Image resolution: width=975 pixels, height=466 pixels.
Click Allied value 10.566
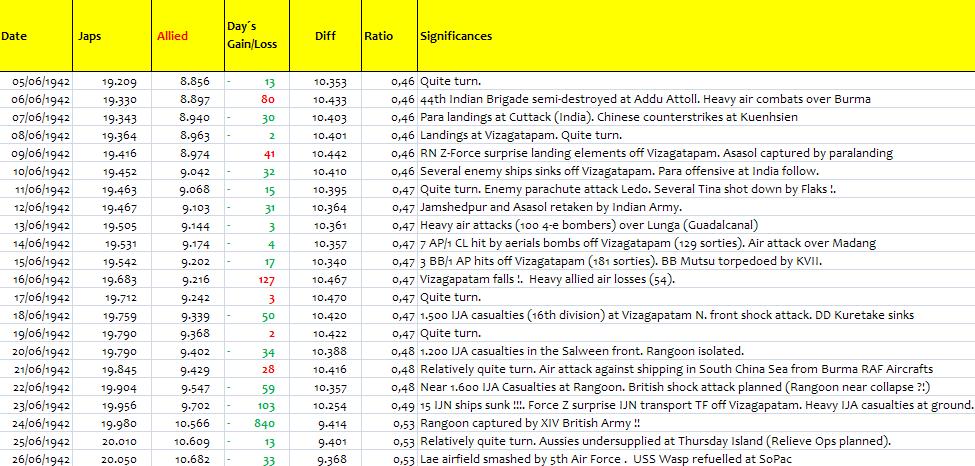pyautogui.click(x=188, y=424)
